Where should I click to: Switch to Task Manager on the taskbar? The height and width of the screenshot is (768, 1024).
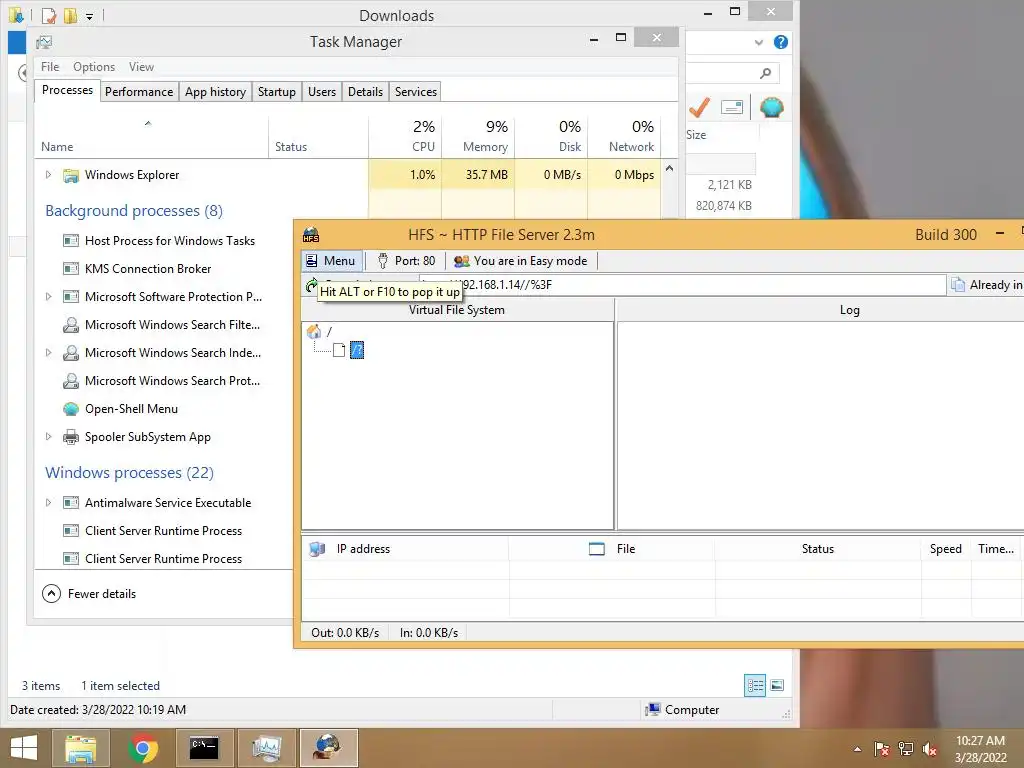pos(266,748)
